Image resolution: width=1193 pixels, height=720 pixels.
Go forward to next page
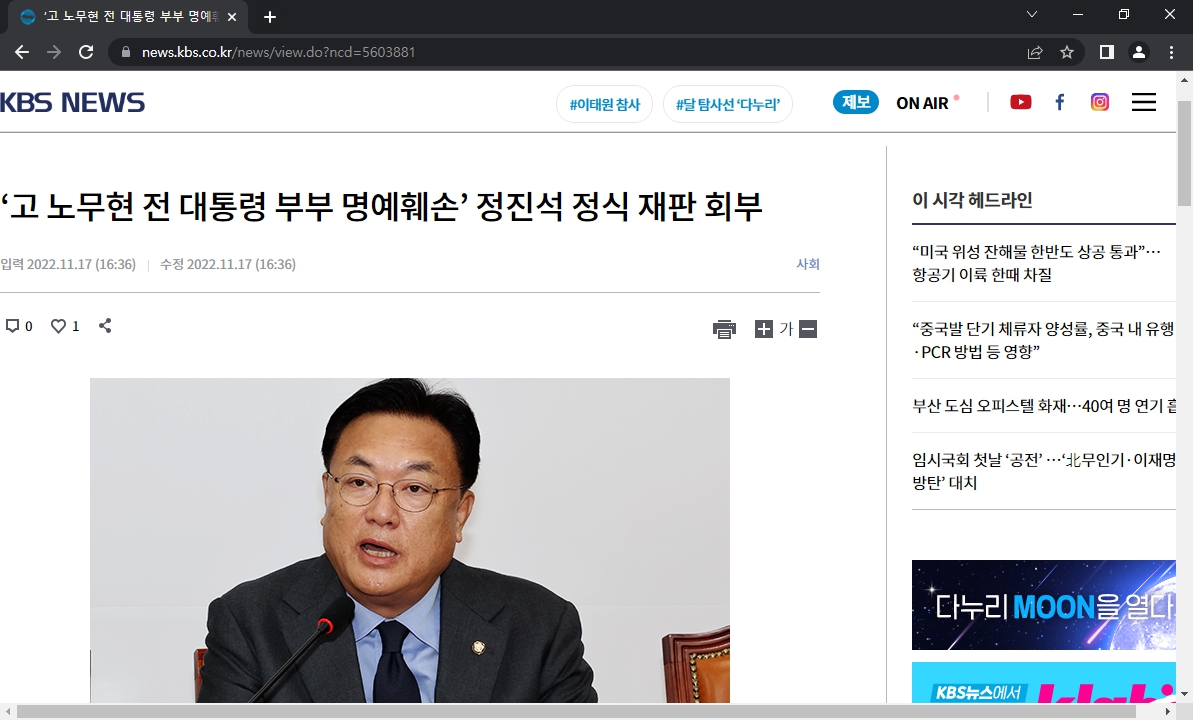[x=53, y=52]
